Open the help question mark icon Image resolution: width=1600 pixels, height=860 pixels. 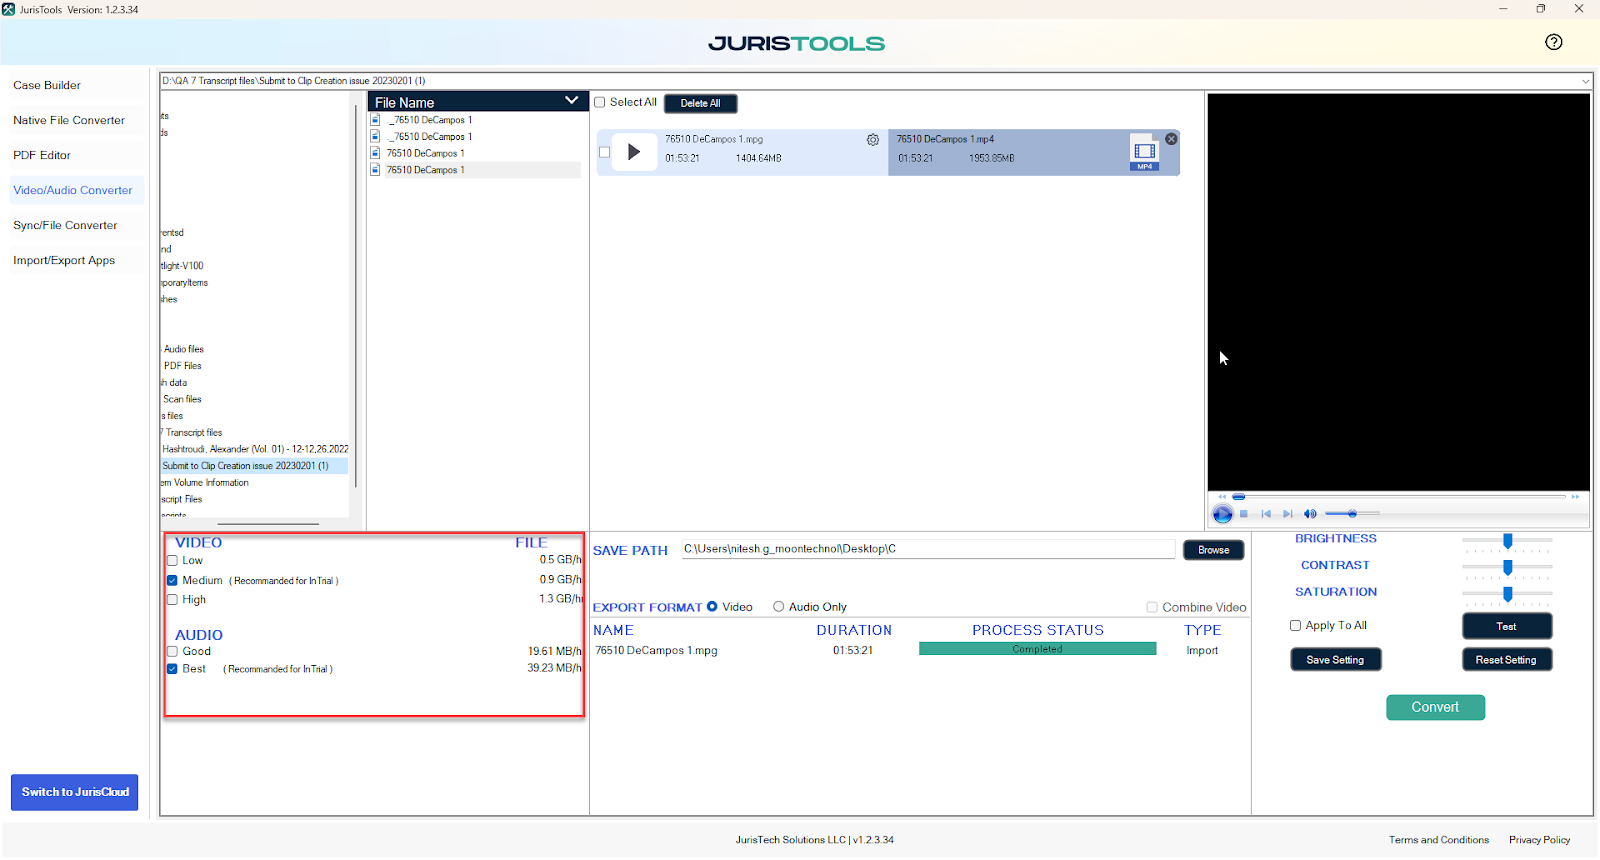point(1553,42)
